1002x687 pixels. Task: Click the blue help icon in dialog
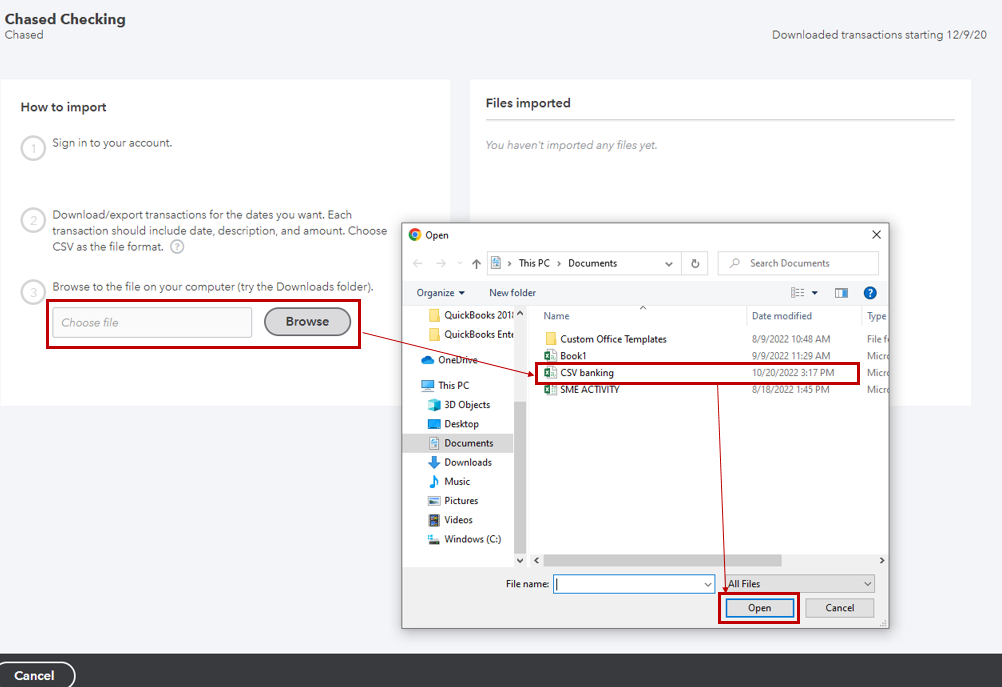pos(870,293)
